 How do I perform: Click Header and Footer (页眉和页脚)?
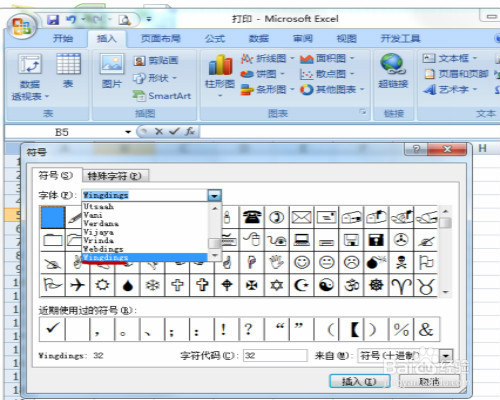[x=457, y=74]
